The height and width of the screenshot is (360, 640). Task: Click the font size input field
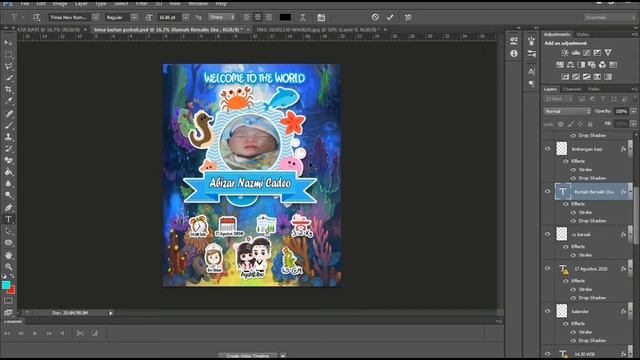click(x=170, y=17)
